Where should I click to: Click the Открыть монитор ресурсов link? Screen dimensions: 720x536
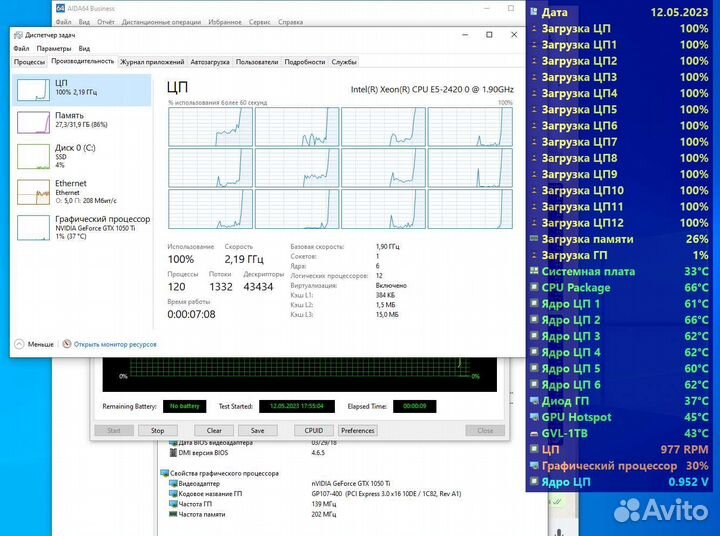point(115,343)
